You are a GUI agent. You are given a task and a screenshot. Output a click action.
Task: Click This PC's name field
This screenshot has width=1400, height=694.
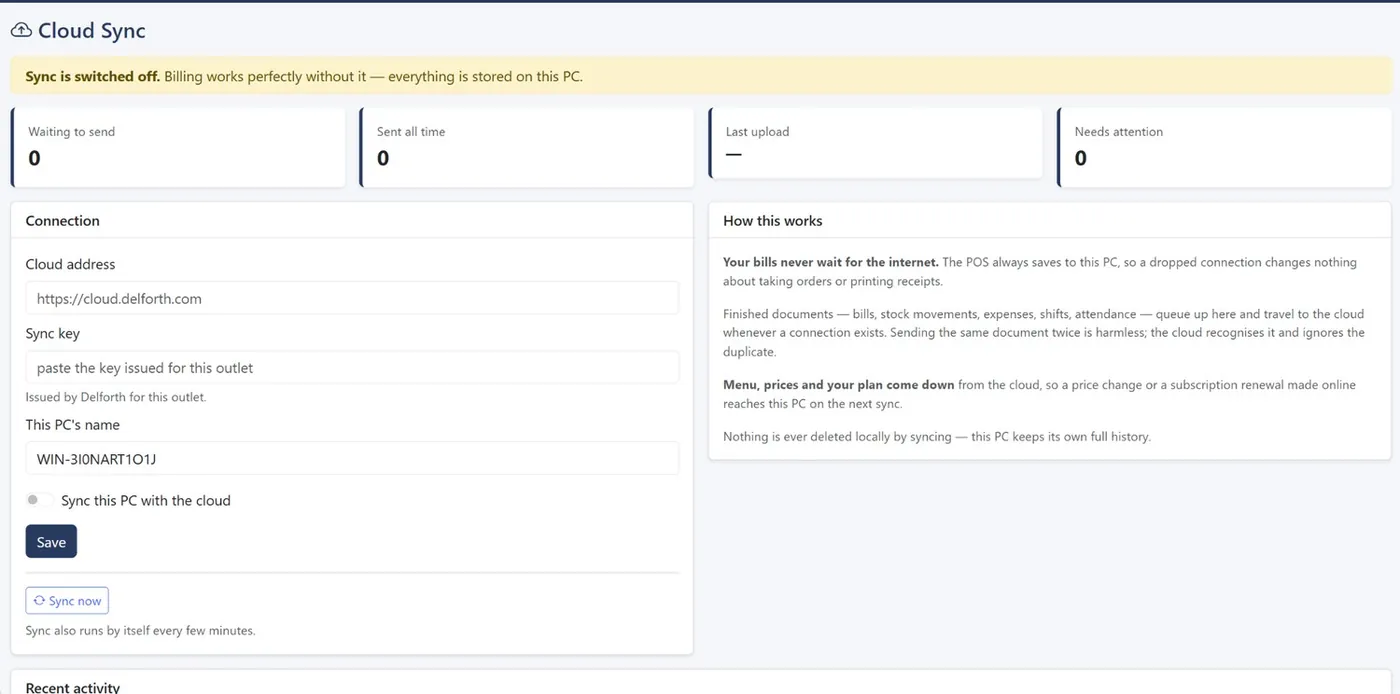352,459
